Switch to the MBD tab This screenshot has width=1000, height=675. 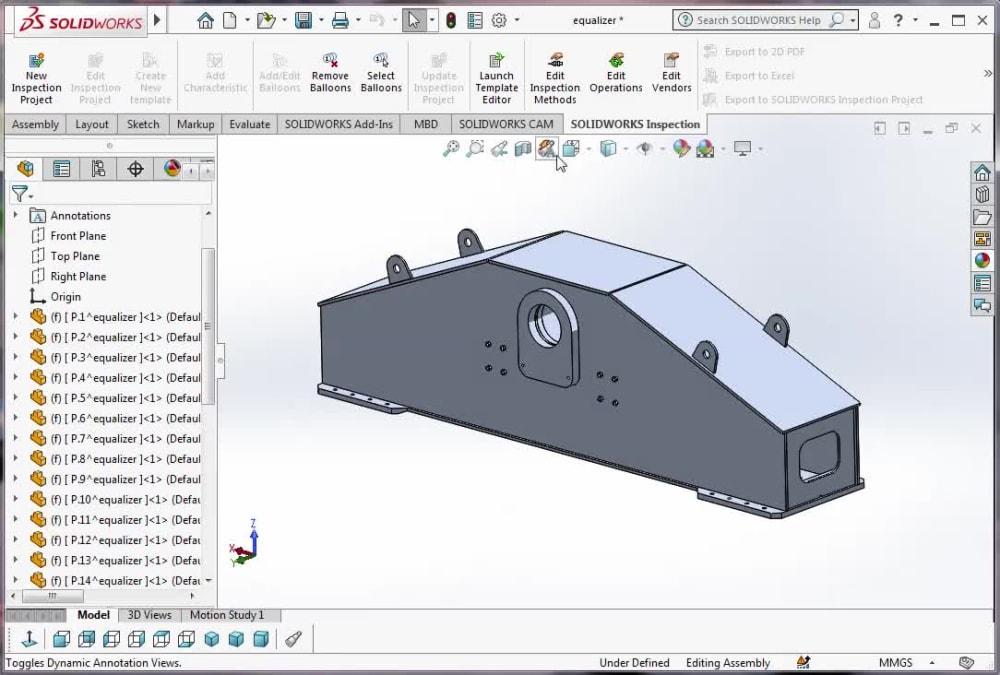(425, 124)
